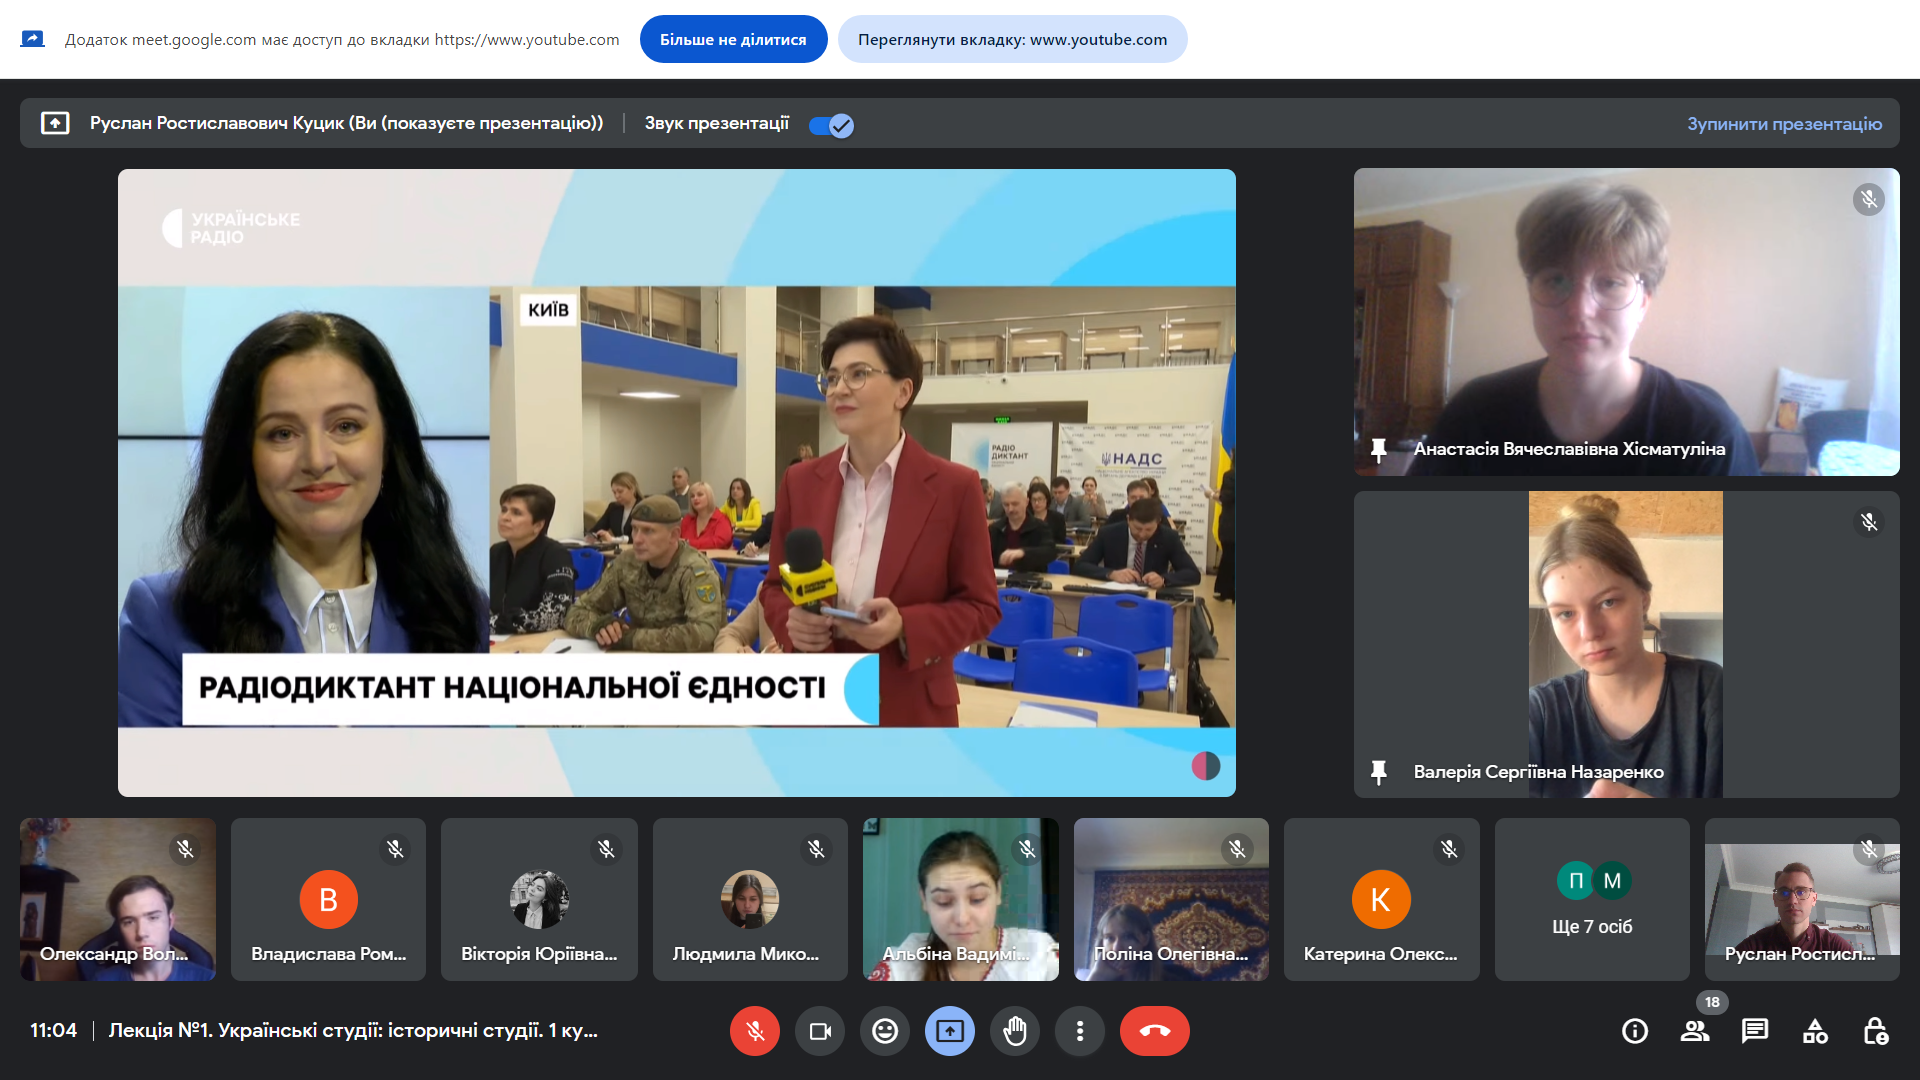The width and height of the screenshot is (1920, 1080).
Task: Open the emoji reactions panel
Action: point(885,1031)
